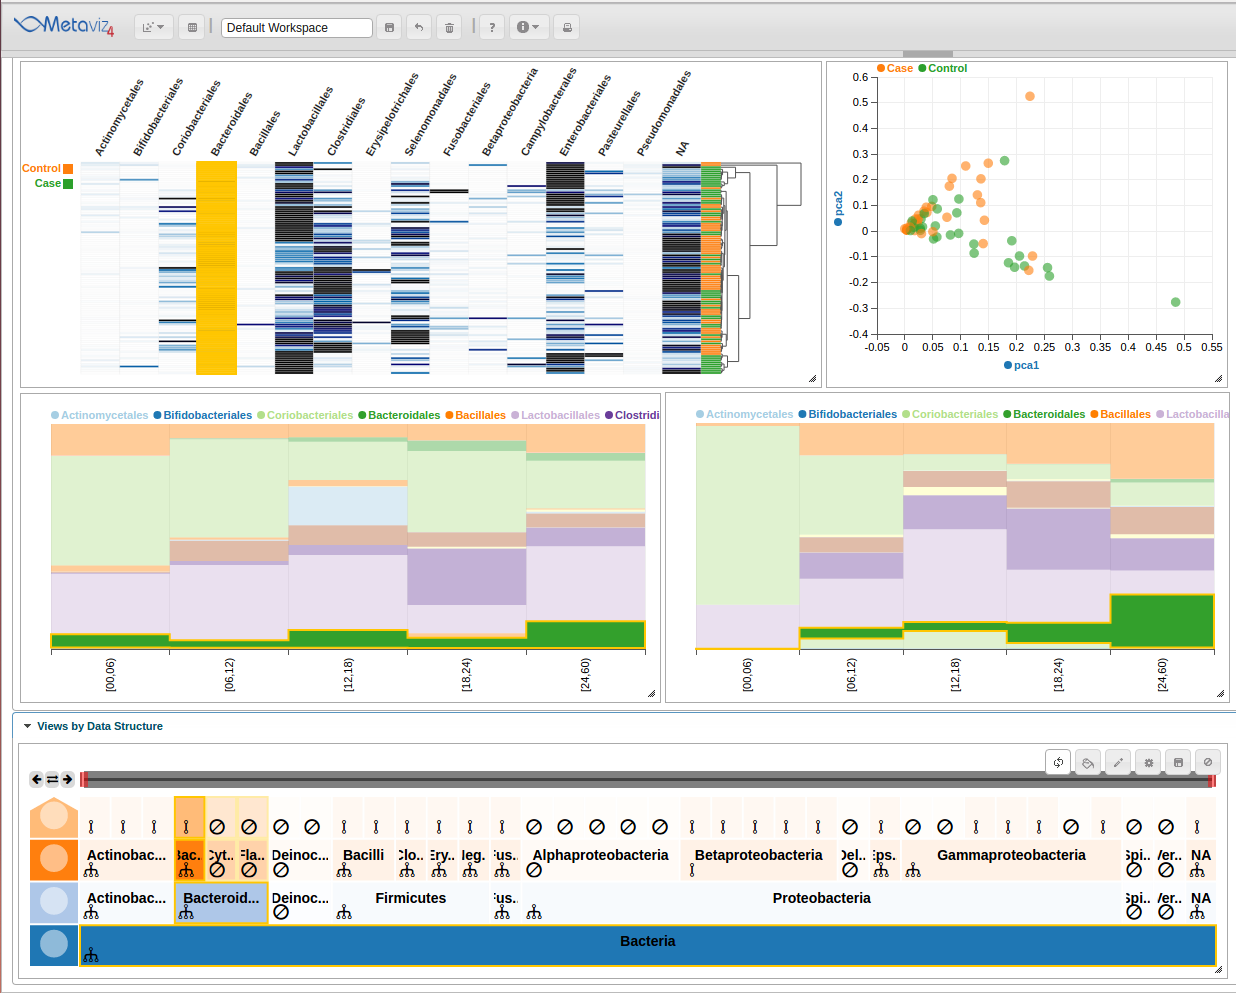Click the Default Workspace name field
Screen dimensions: 1236x993
(x=296, y=28)
